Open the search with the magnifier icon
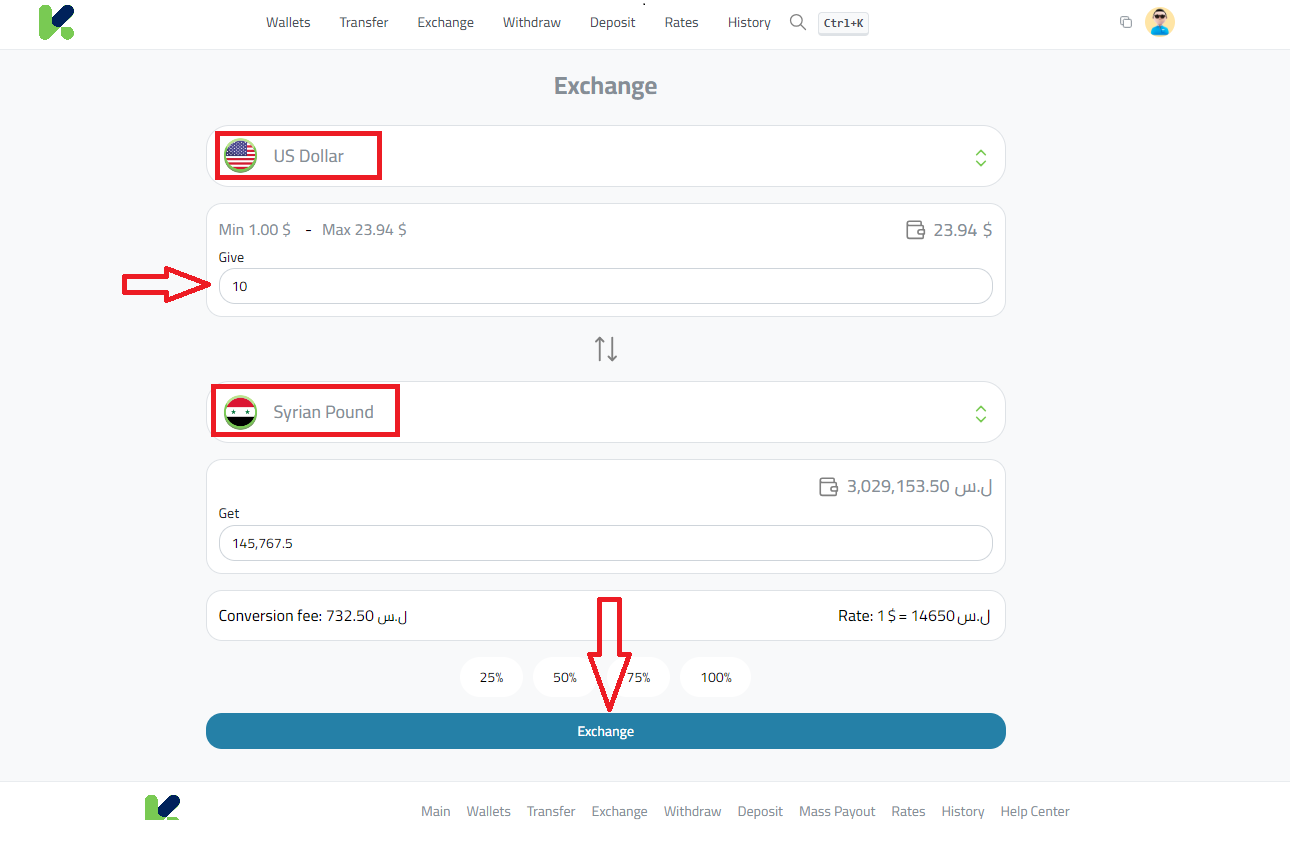The width and height of the screenshot is (1290, 853). click(x=797, y=22)
